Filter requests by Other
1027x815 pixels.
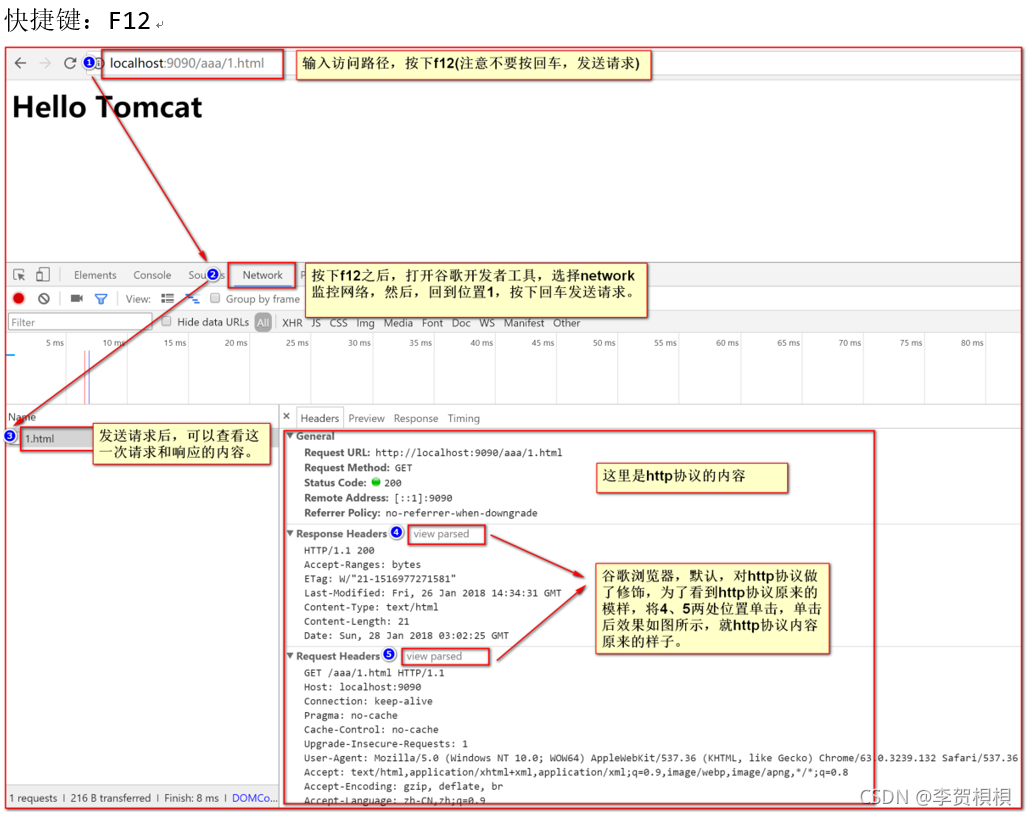coord(567,323)
